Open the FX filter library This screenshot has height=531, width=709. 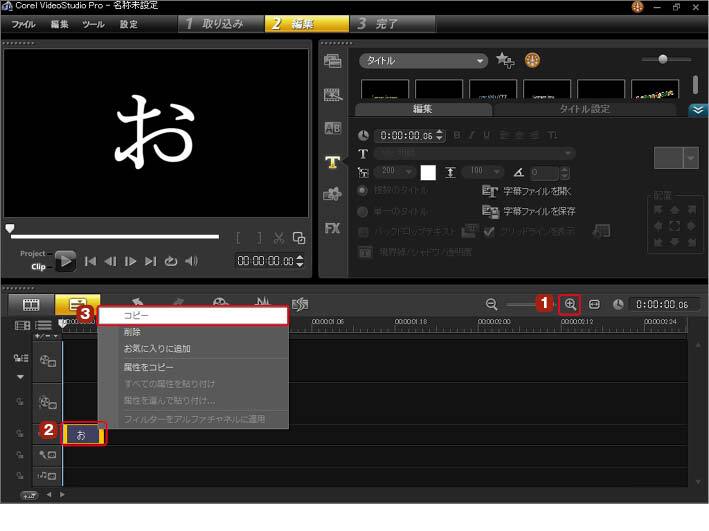tap(332, 228)
